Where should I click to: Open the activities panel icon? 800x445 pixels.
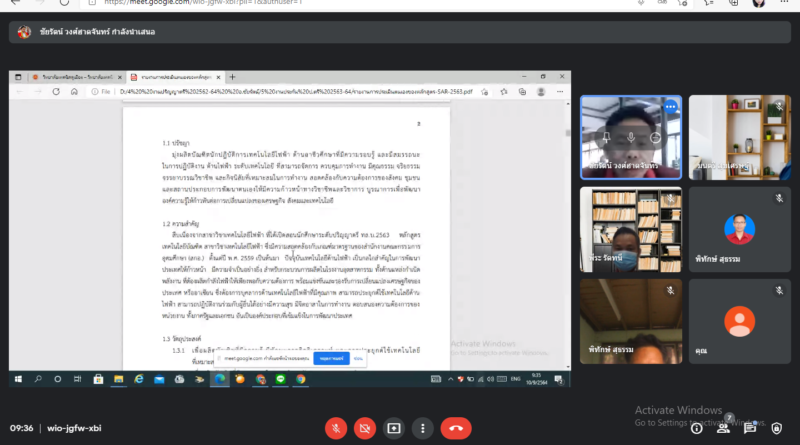(776, 428)
